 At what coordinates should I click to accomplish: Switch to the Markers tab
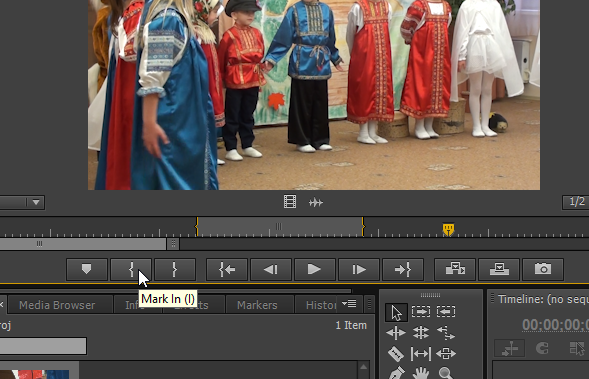pos(257,305)
